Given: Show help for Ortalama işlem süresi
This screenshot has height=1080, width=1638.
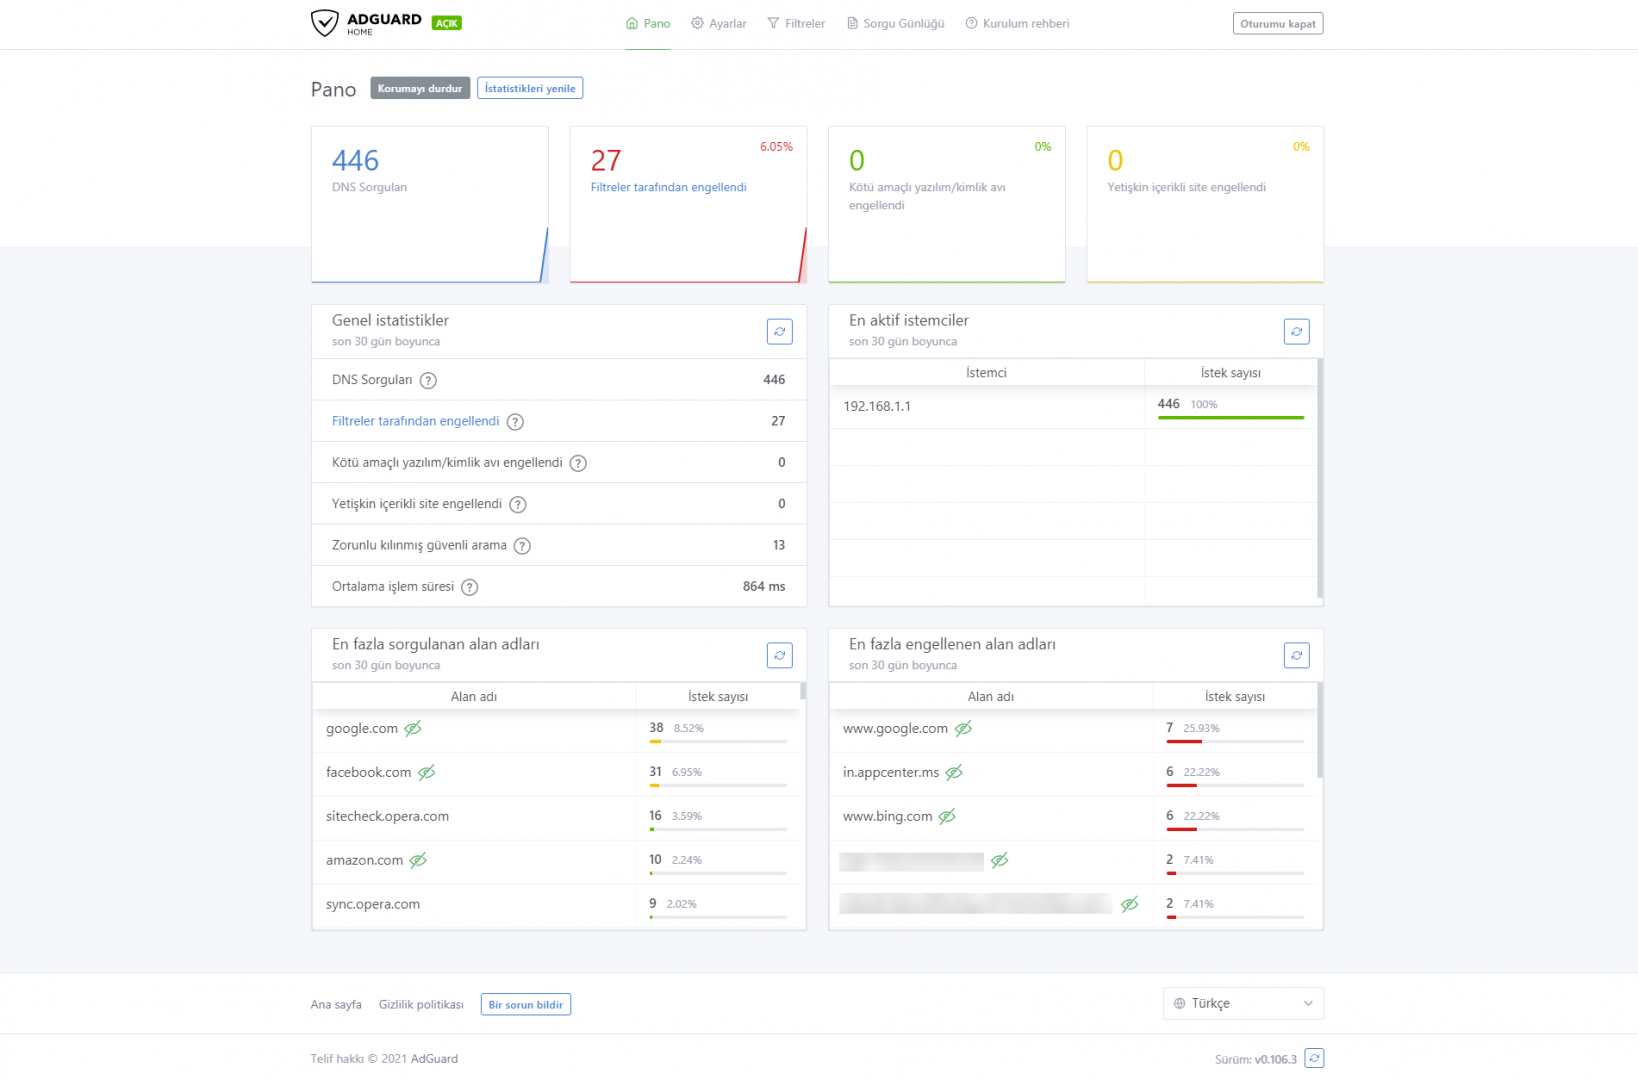Looking at the screenshot, I should click(x=469, y=587).
